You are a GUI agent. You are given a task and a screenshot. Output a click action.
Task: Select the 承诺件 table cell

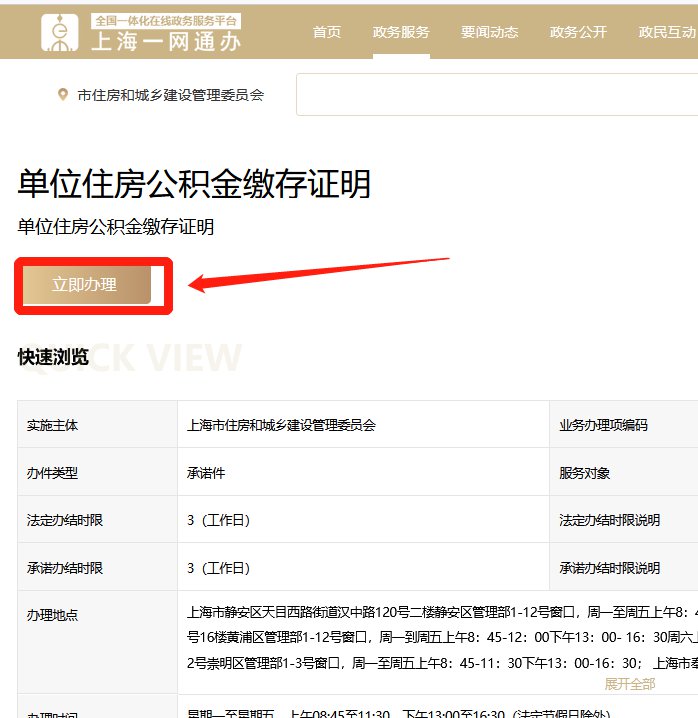tap(206, 473)
